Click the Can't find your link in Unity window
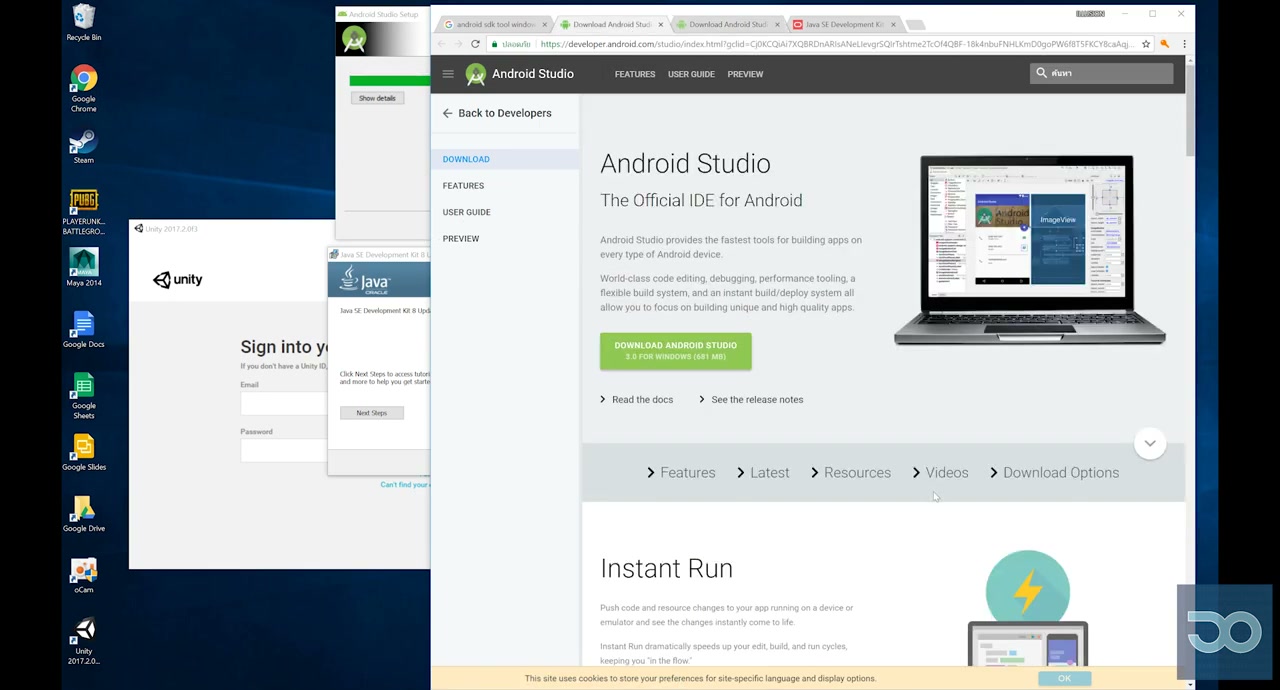The image size is (1280, 690). tap(404, 485)
